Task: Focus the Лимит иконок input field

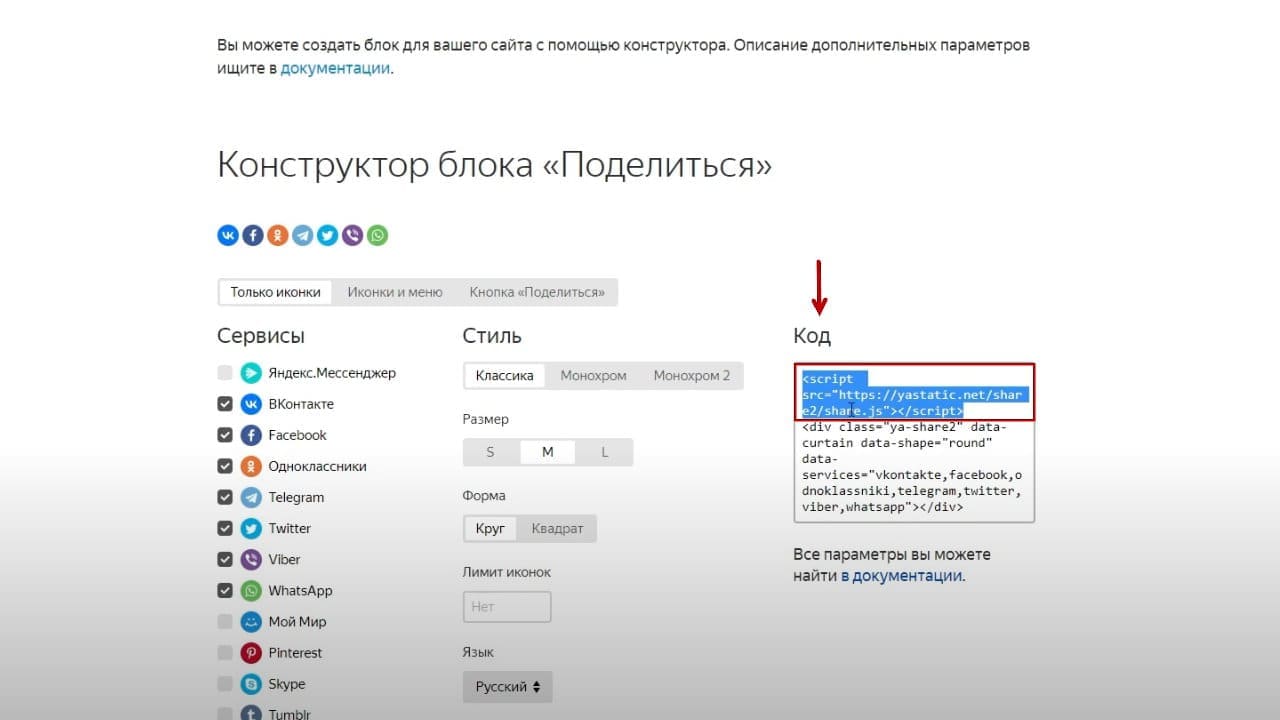Action: click(507, 607)
